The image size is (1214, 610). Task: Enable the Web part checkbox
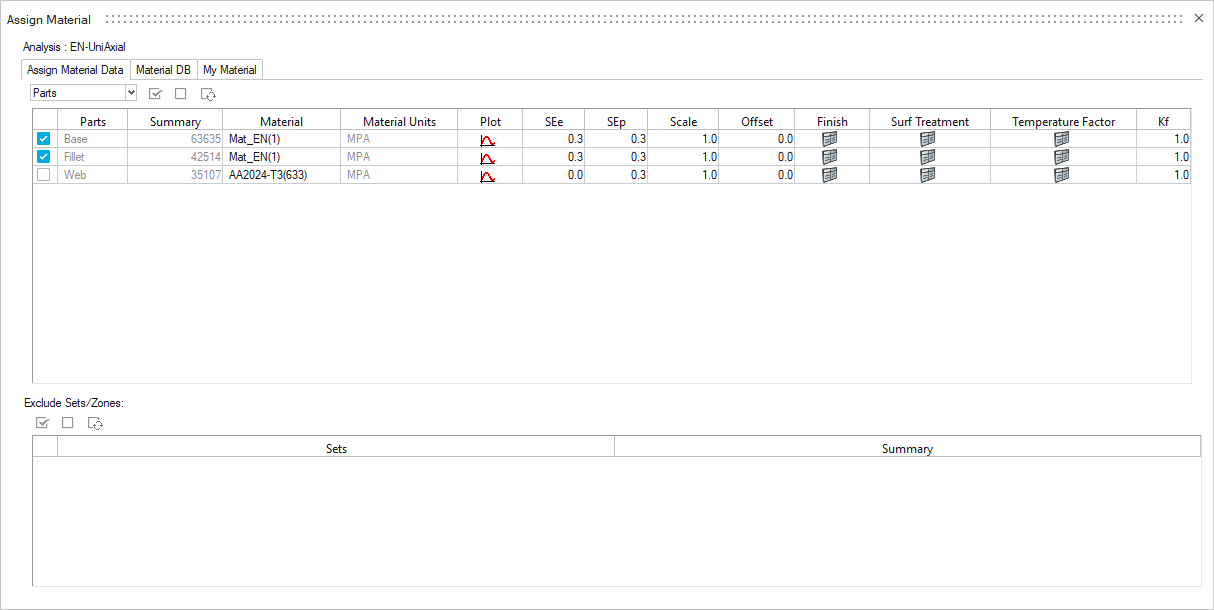44,175
